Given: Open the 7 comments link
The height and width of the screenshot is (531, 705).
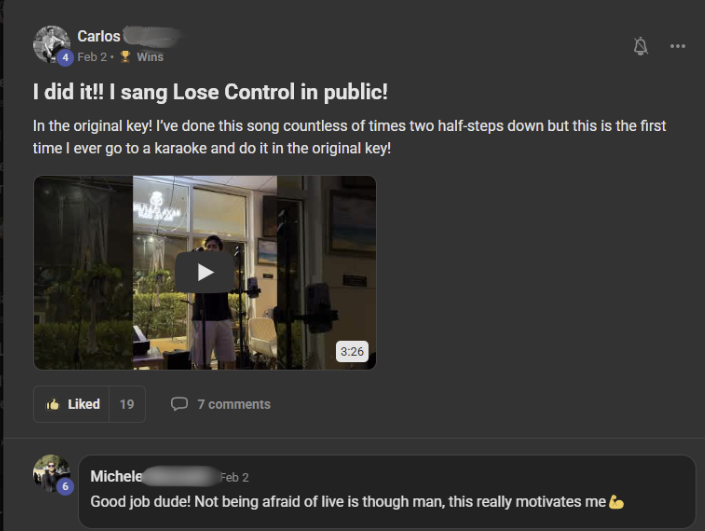Looking at the screenshot, I should click(234, 404).
